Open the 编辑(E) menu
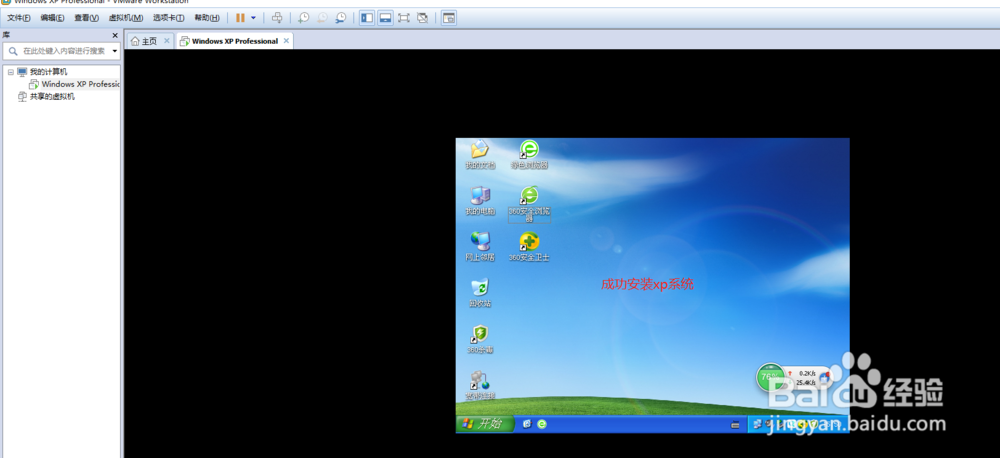1000x458 pixels. click(x=52, y=18)
